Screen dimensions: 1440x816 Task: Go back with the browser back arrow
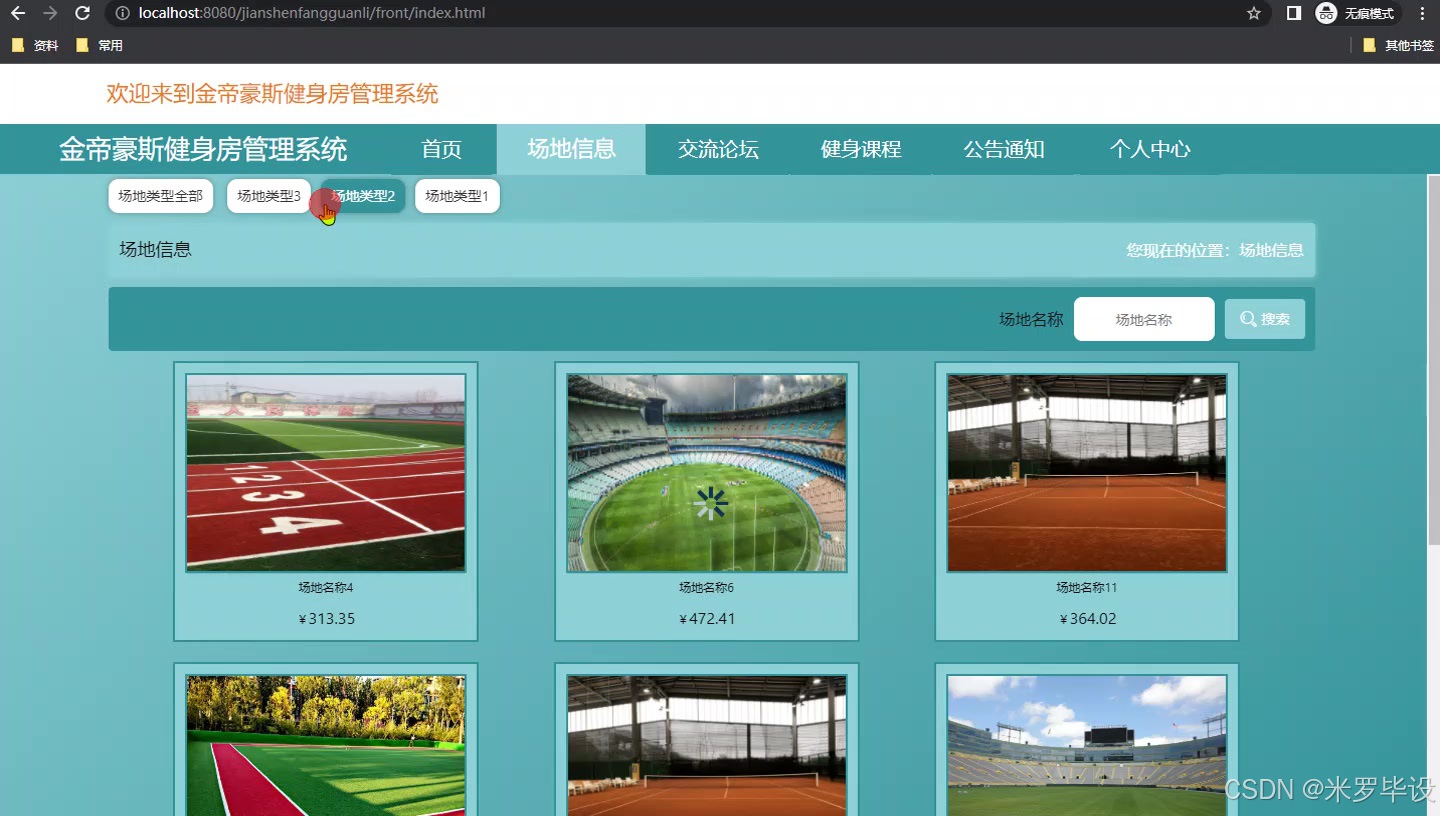click(18, 14)
